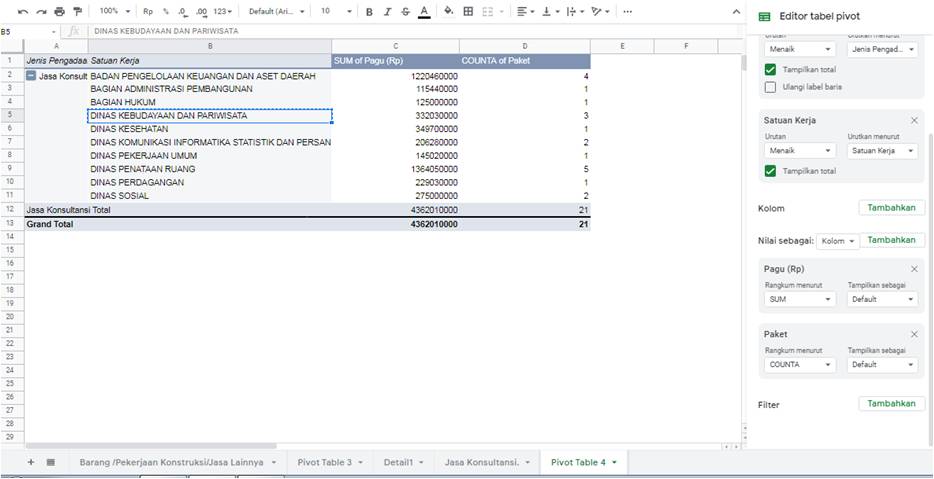Select the SUM of Pagu (Rp) header cell

(x=396, y=61)
